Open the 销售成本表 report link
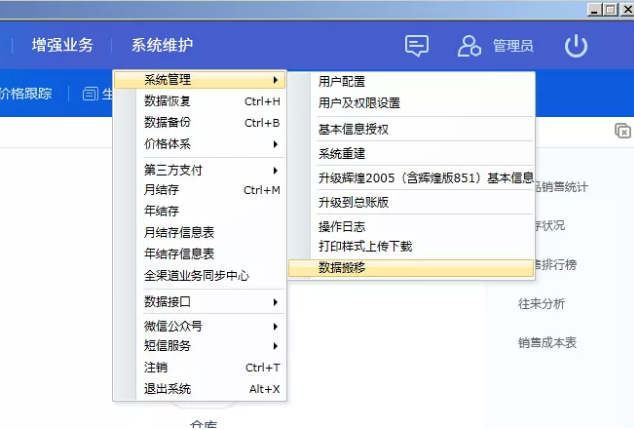This screenshot has width=634, height=430. tap(547, 343)
